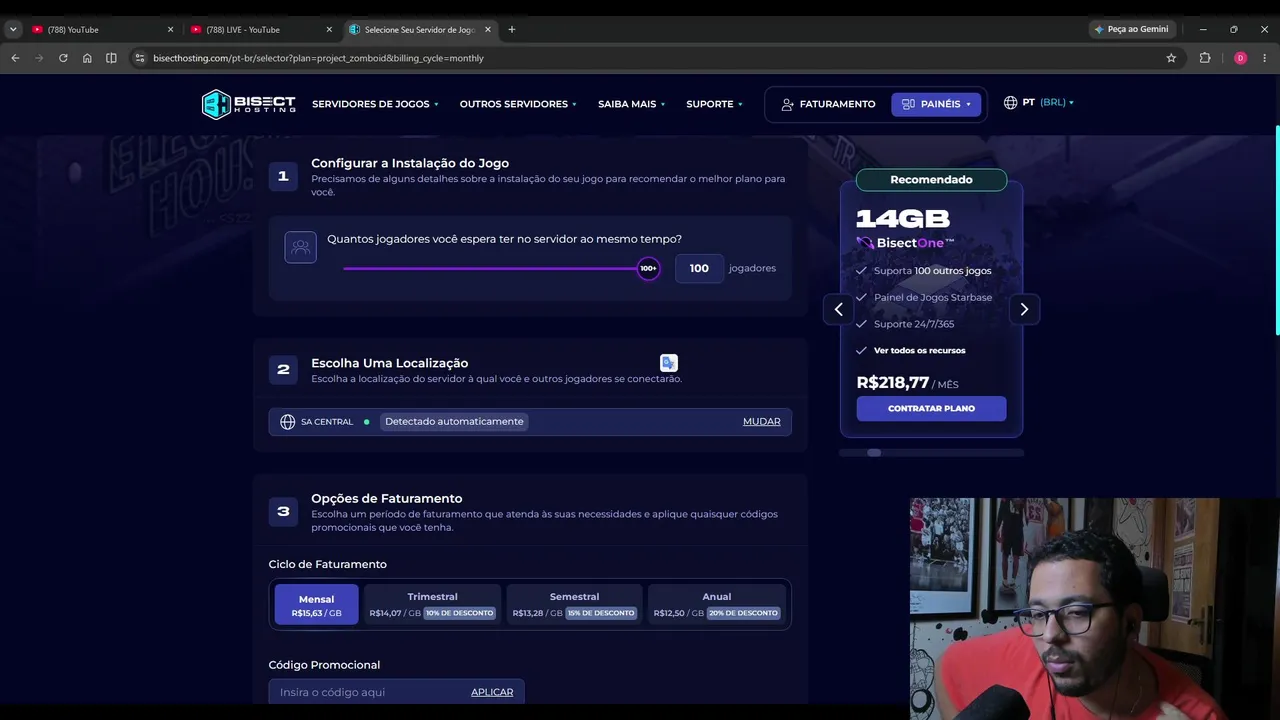1280x720 pixels.
Task: Click the player count number field
Action: pyautogui.click(x=699, y=268)
